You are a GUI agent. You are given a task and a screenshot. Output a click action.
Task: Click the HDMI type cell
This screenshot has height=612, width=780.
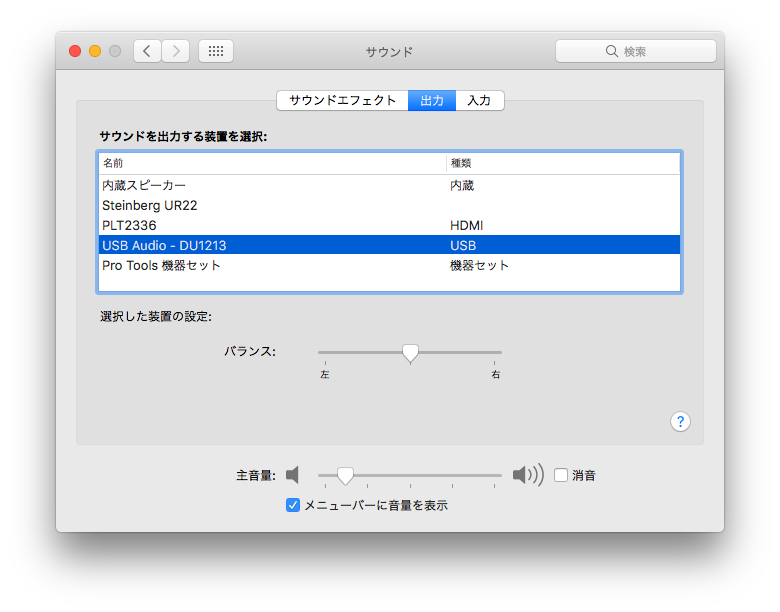click(467, 225)
